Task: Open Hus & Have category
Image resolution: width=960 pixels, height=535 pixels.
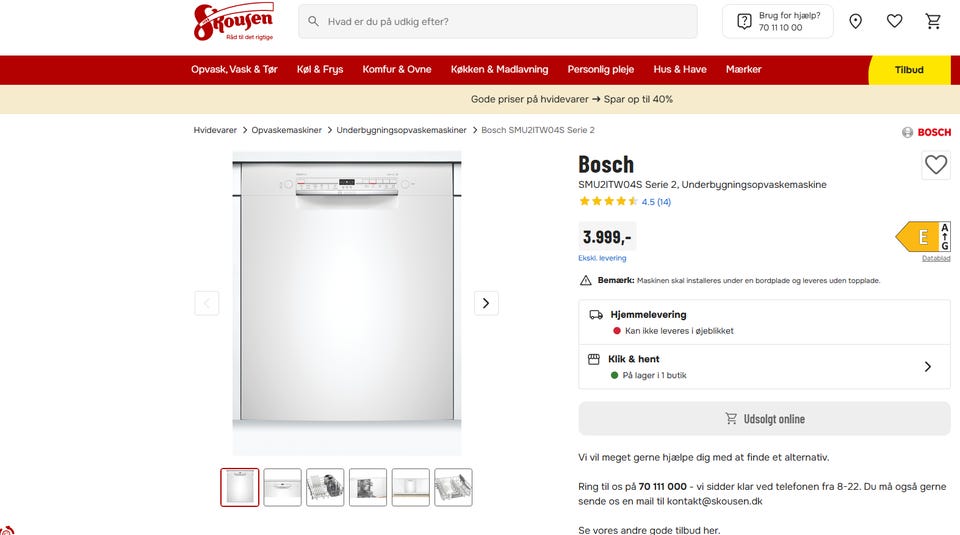Action: [x=680, y=70]
